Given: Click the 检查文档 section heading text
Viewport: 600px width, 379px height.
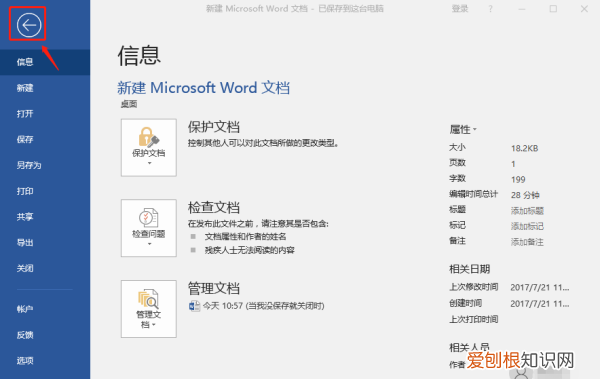Looking at the screenshot, I should 214,207.
